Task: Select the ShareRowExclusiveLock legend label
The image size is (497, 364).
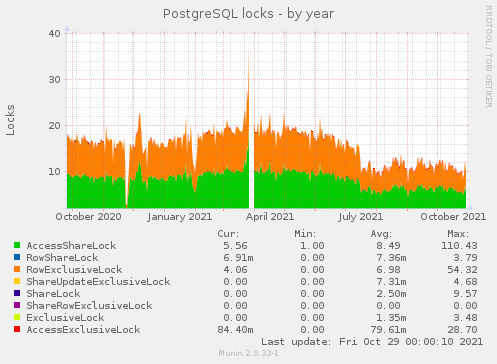Action: pyautogui.click(x=89, y=306)
